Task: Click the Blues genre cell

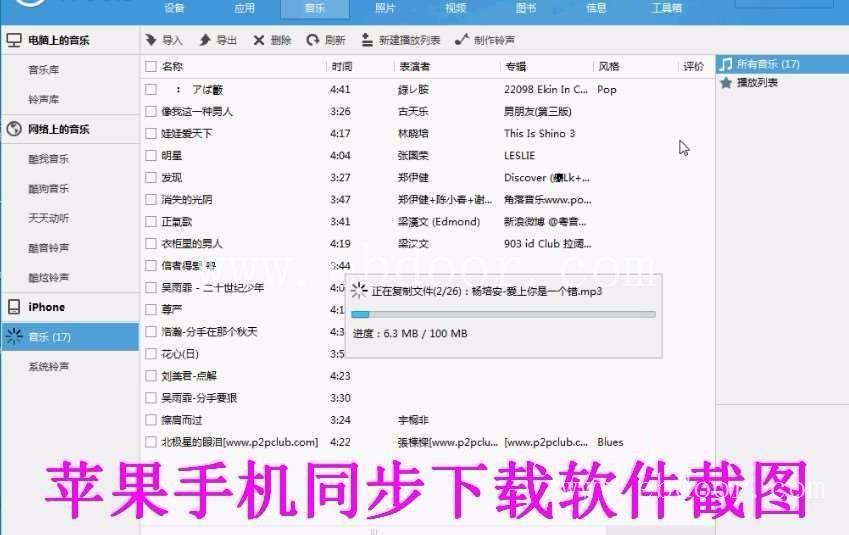Action: pyautogui.click(x=610, y=442)
